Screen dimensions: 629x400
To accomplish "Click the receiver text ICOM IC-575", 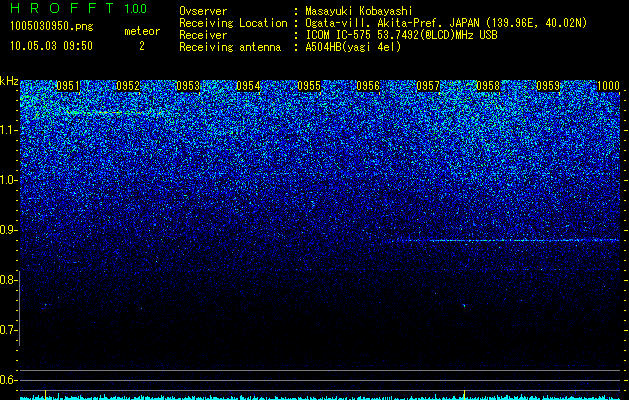I will tap(339, 35).
